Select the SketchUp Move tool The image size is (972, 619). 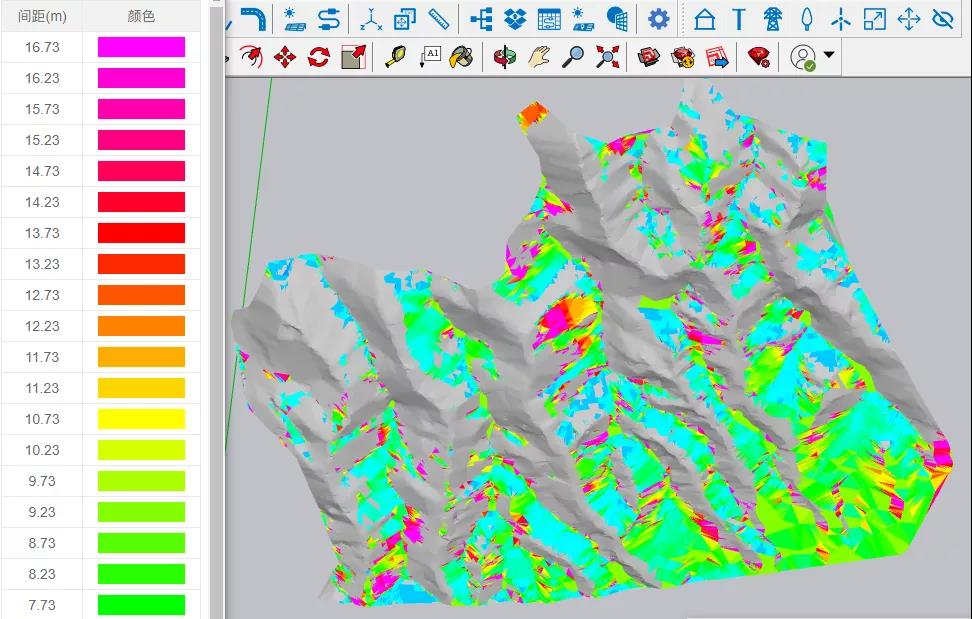click(285, 57)
